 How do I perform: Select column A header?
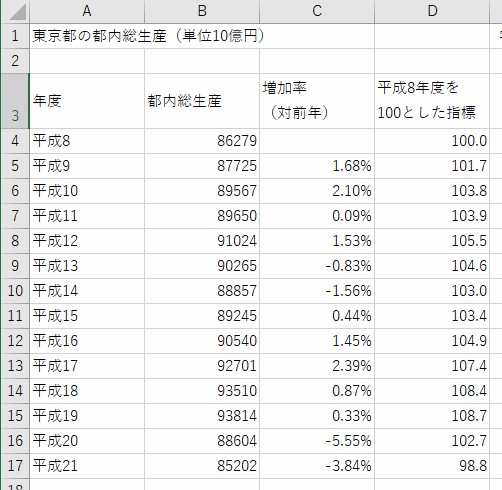pyautogui.click(x=87, y=11)
